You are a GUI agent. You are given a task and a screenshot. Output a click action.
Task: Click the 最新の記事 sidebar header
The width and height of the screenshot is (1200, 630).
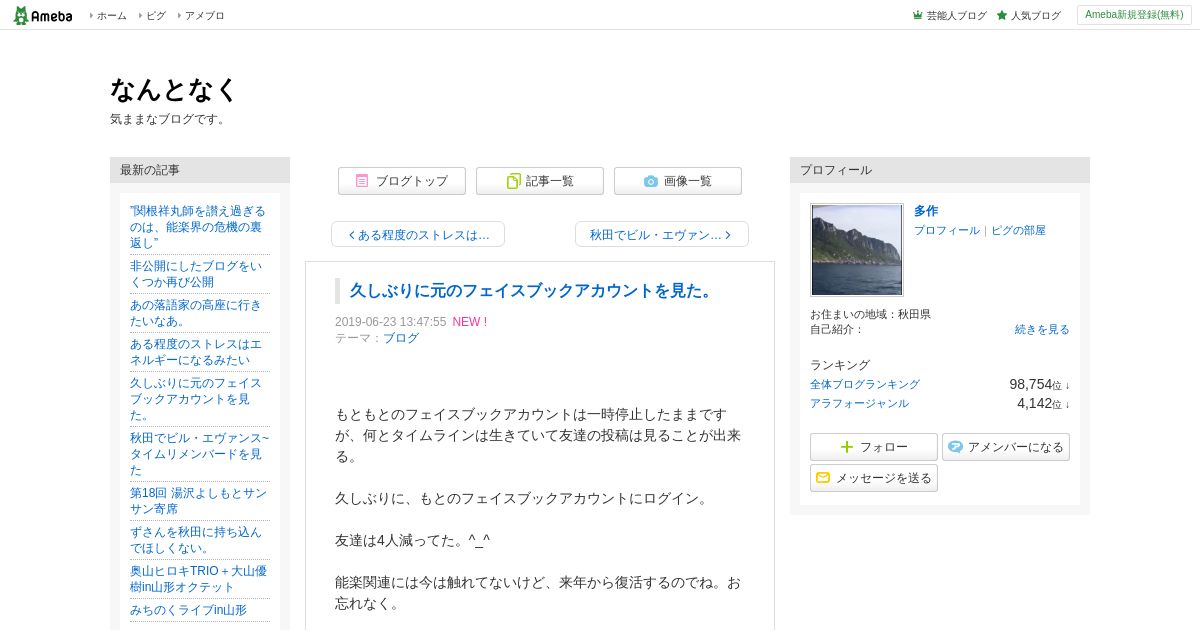200,170
